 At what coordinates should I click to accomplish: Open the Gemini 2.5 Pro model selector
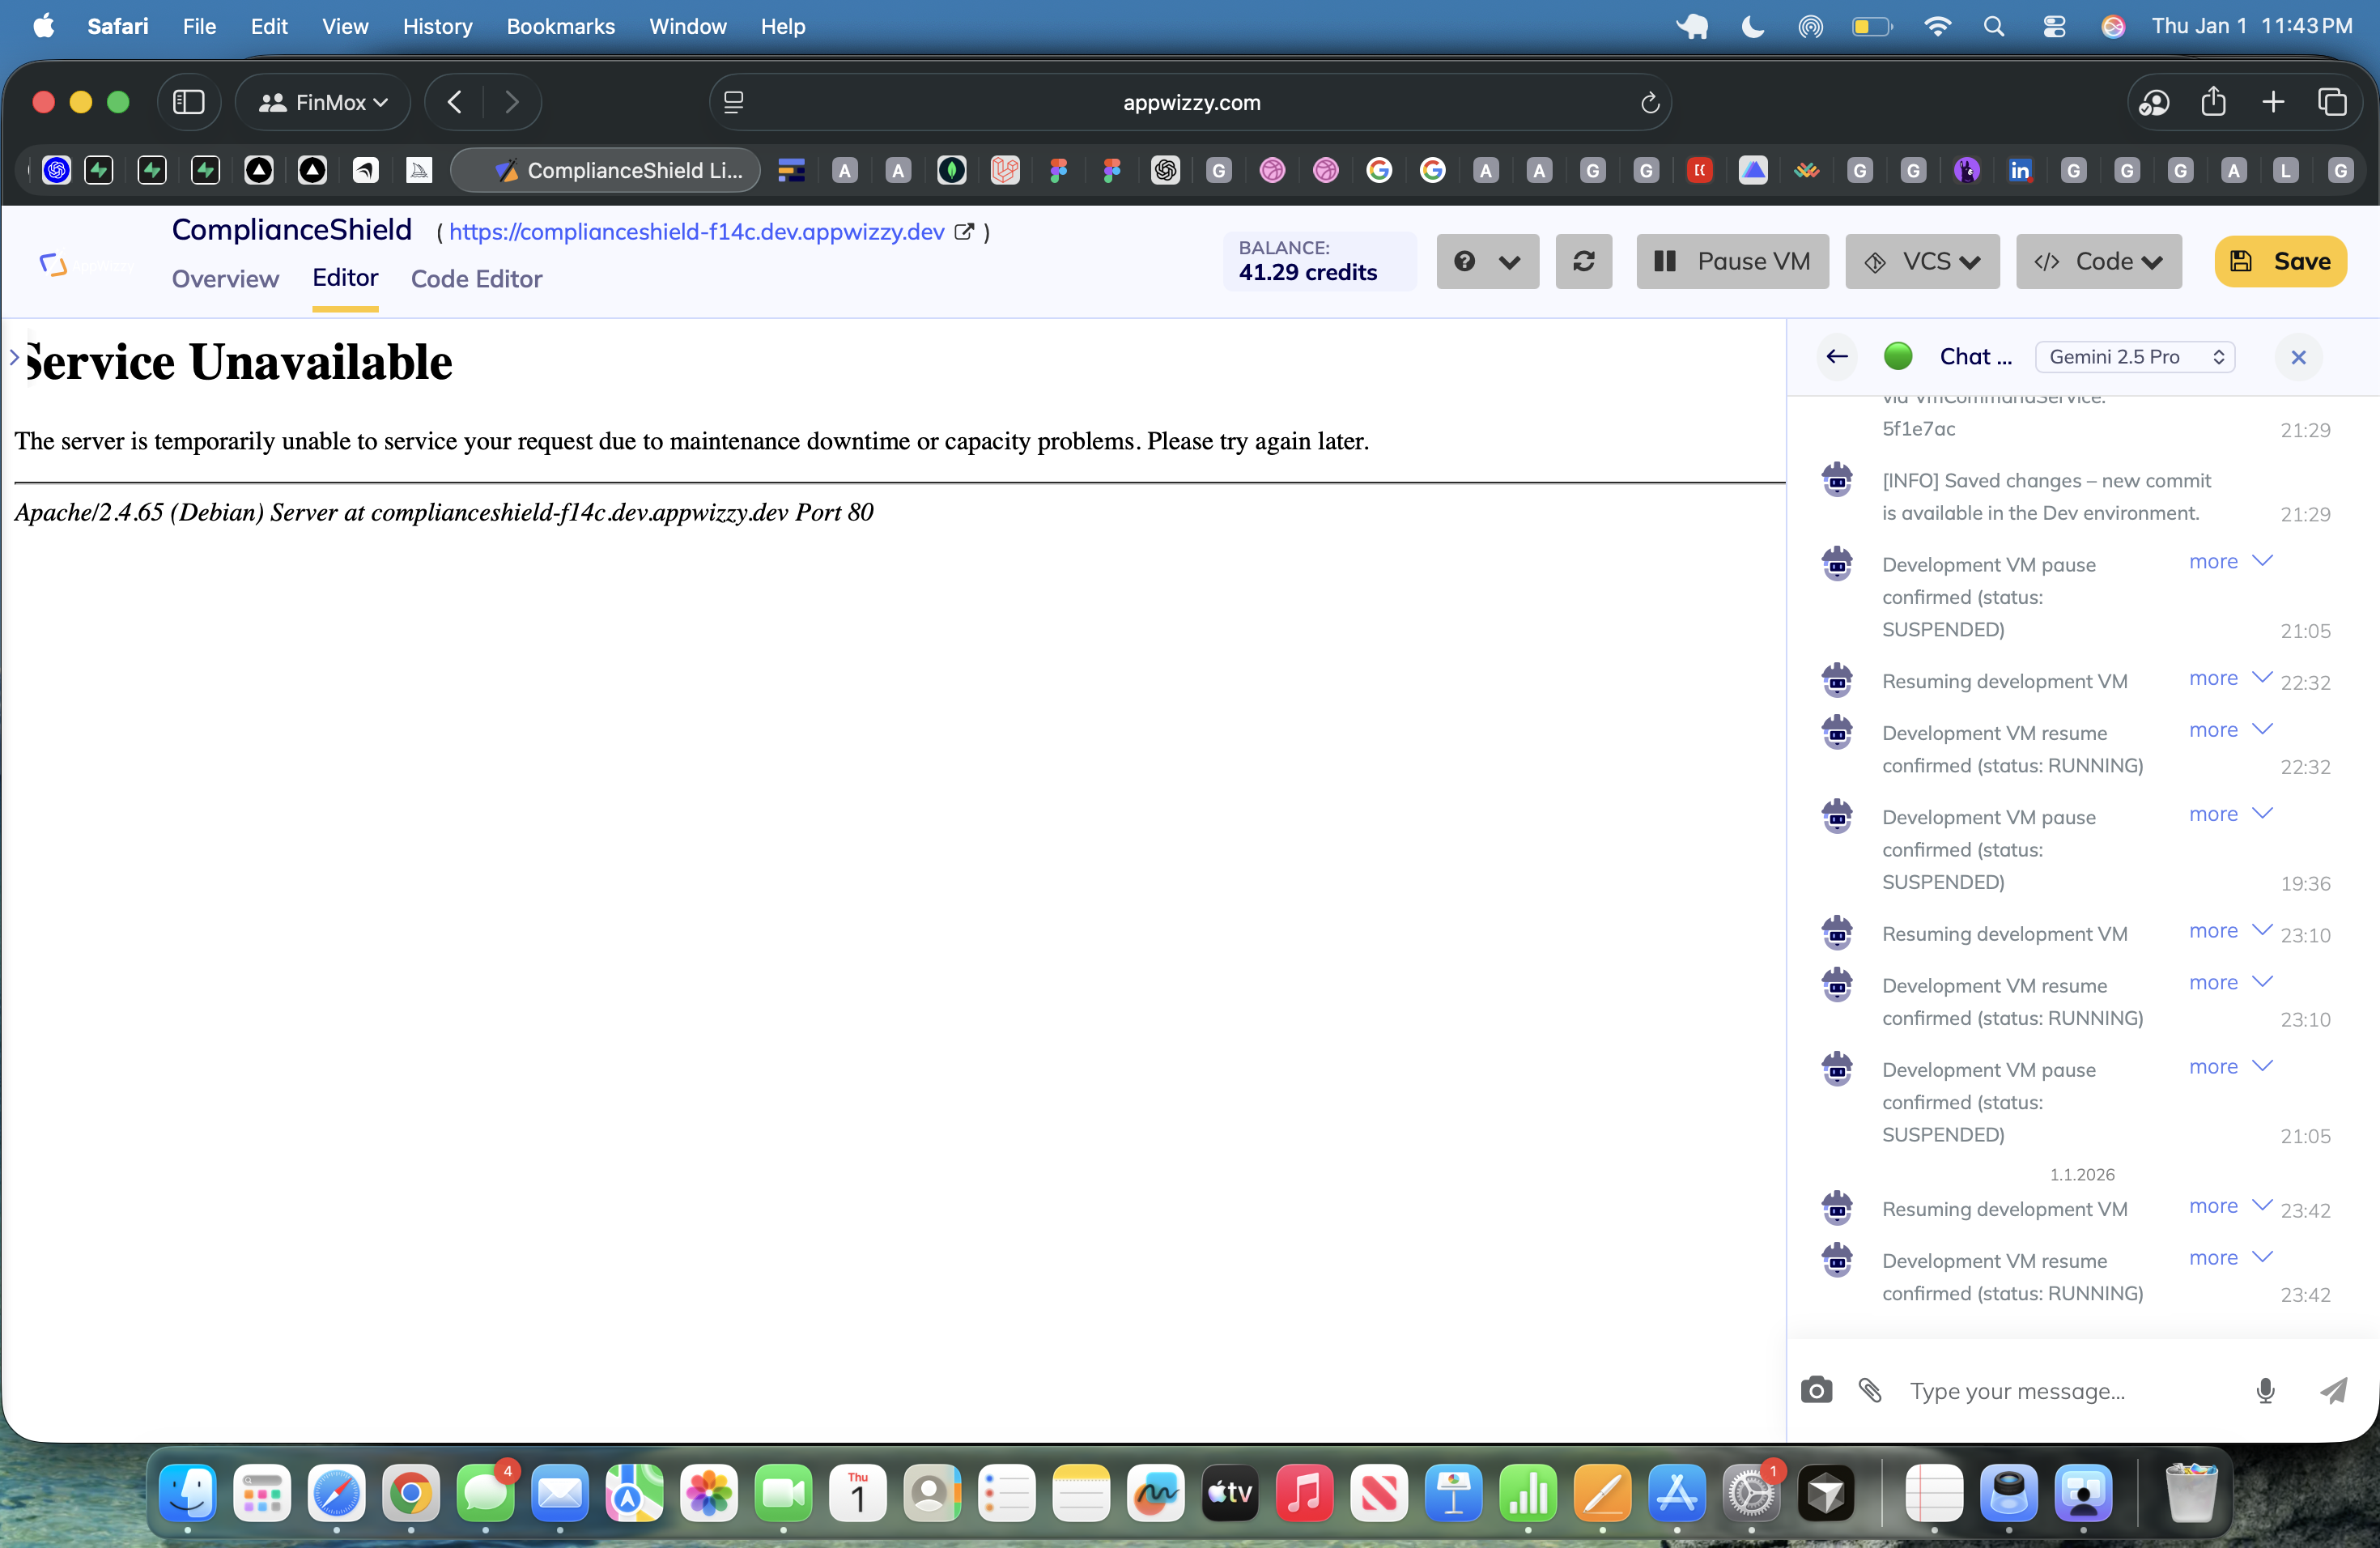pos(2134,357)
